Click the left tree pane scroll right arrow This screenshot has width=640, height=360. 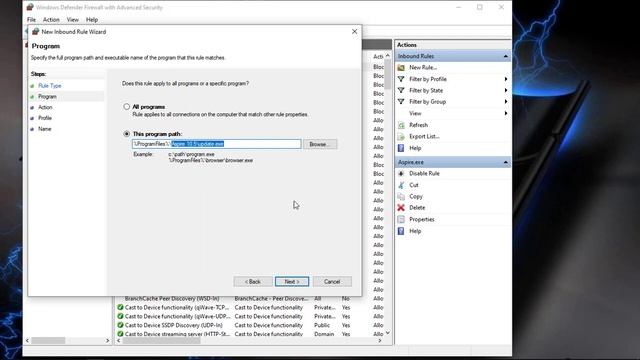coord(107,340)
